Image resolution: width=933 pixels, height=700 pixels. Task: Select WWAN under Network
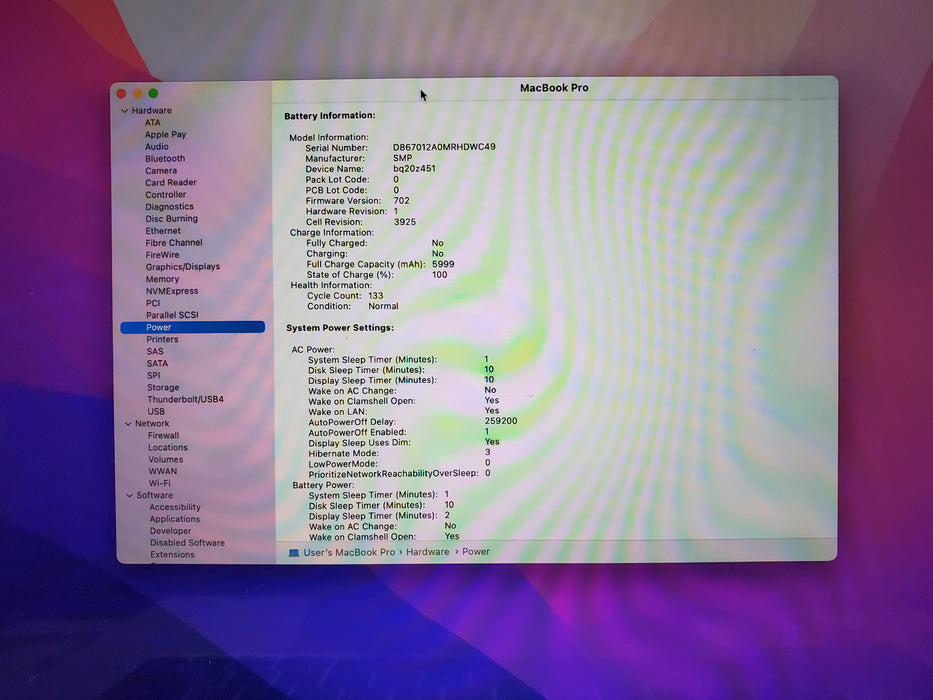click(x=163, y=471)
